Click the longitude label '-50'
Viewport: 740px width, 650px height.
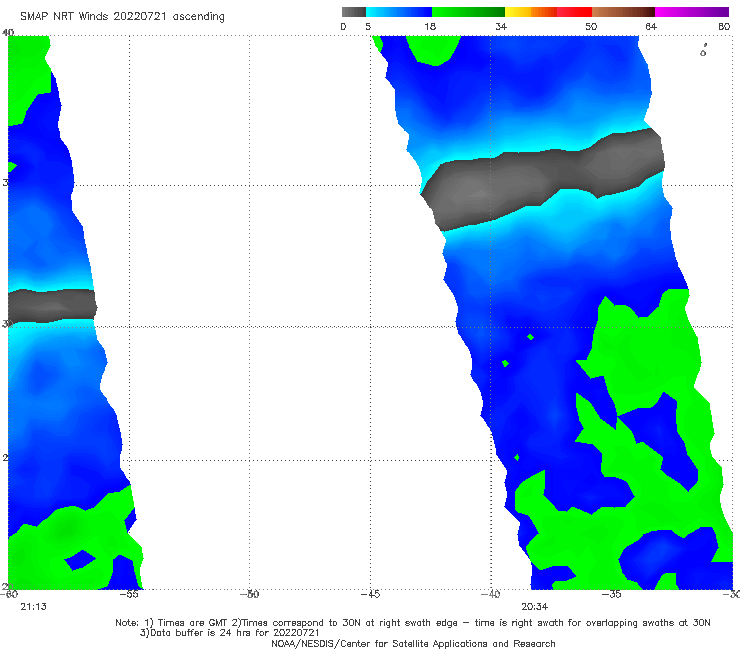coord(250,594)
